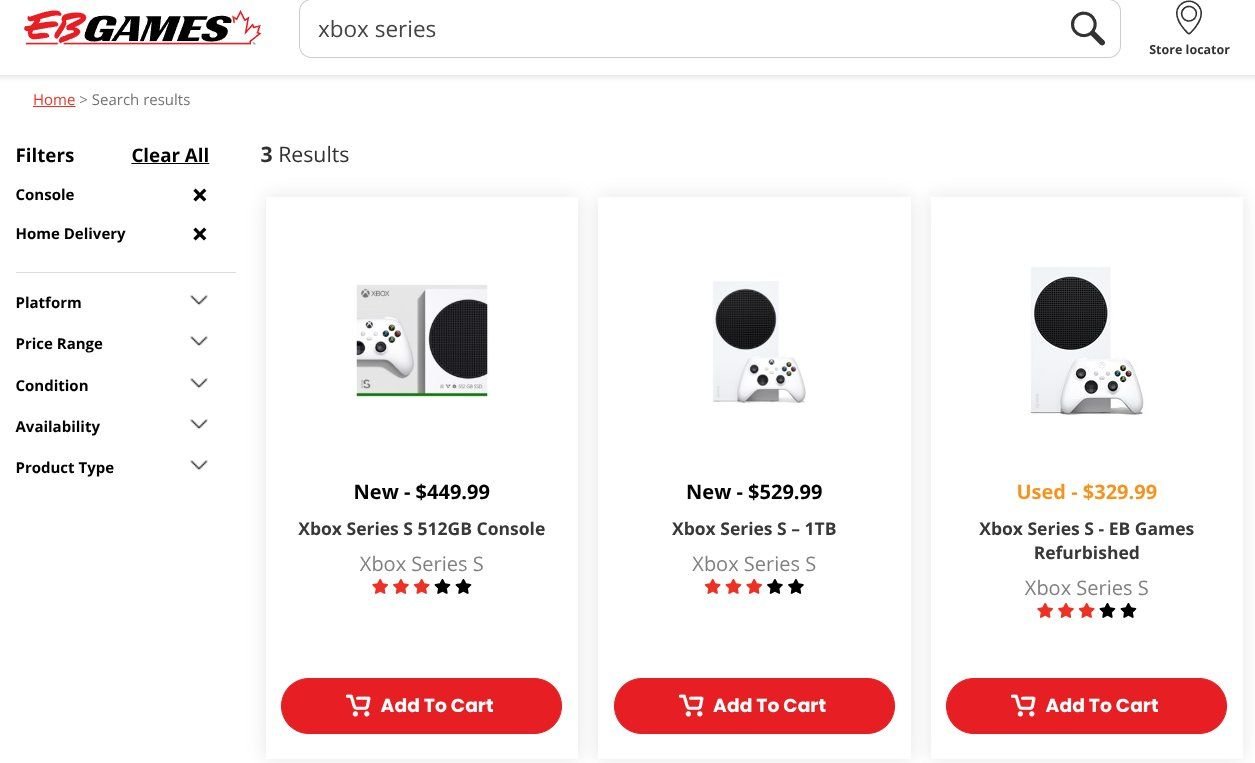Click the search field containing "xbox series"
The image size is (1255, 763).
(x=680, y=29)
